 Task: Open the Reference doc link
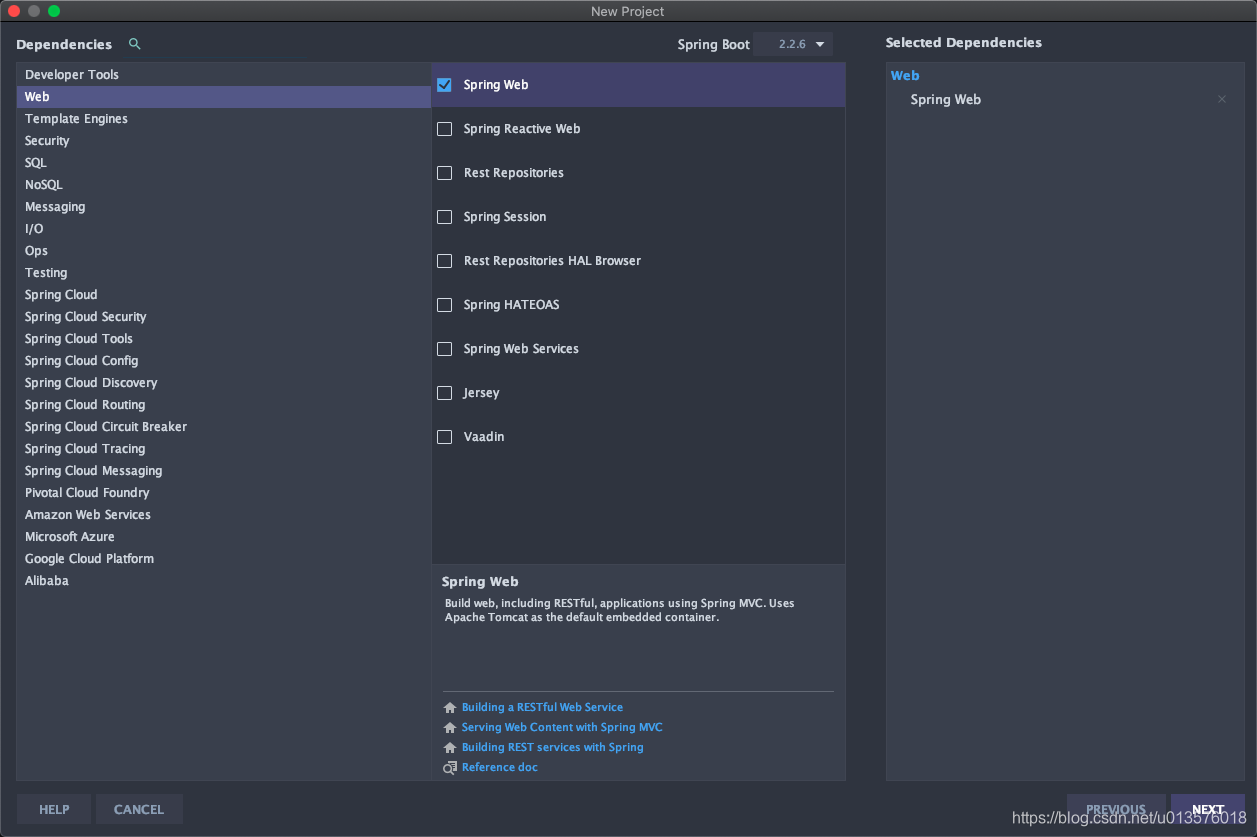[500, 767]
